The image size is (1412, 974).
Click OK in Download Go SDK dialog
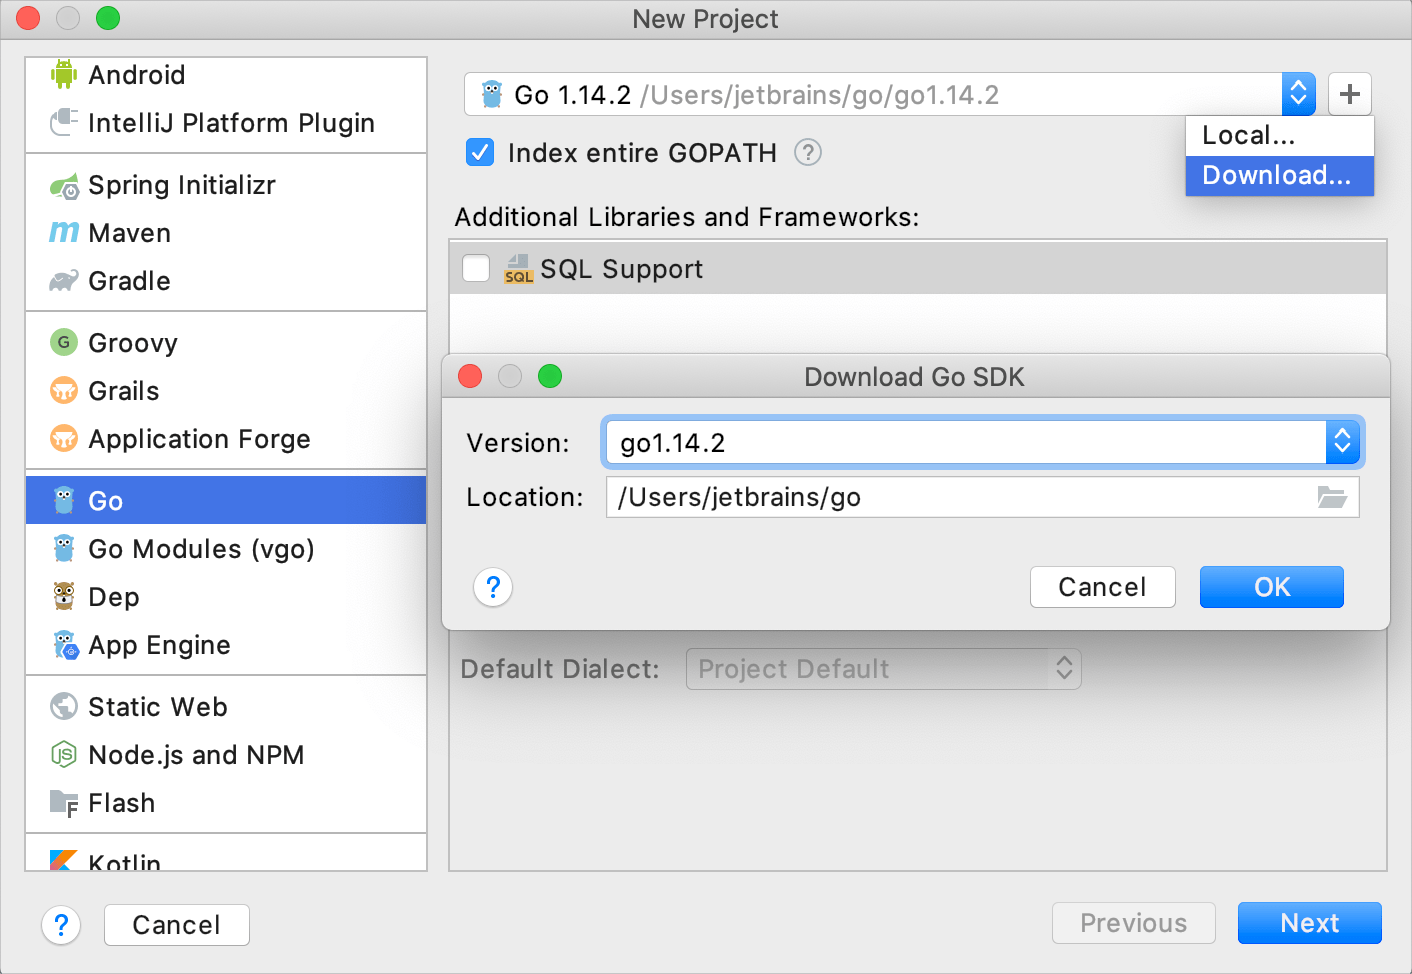(1272, 587)
